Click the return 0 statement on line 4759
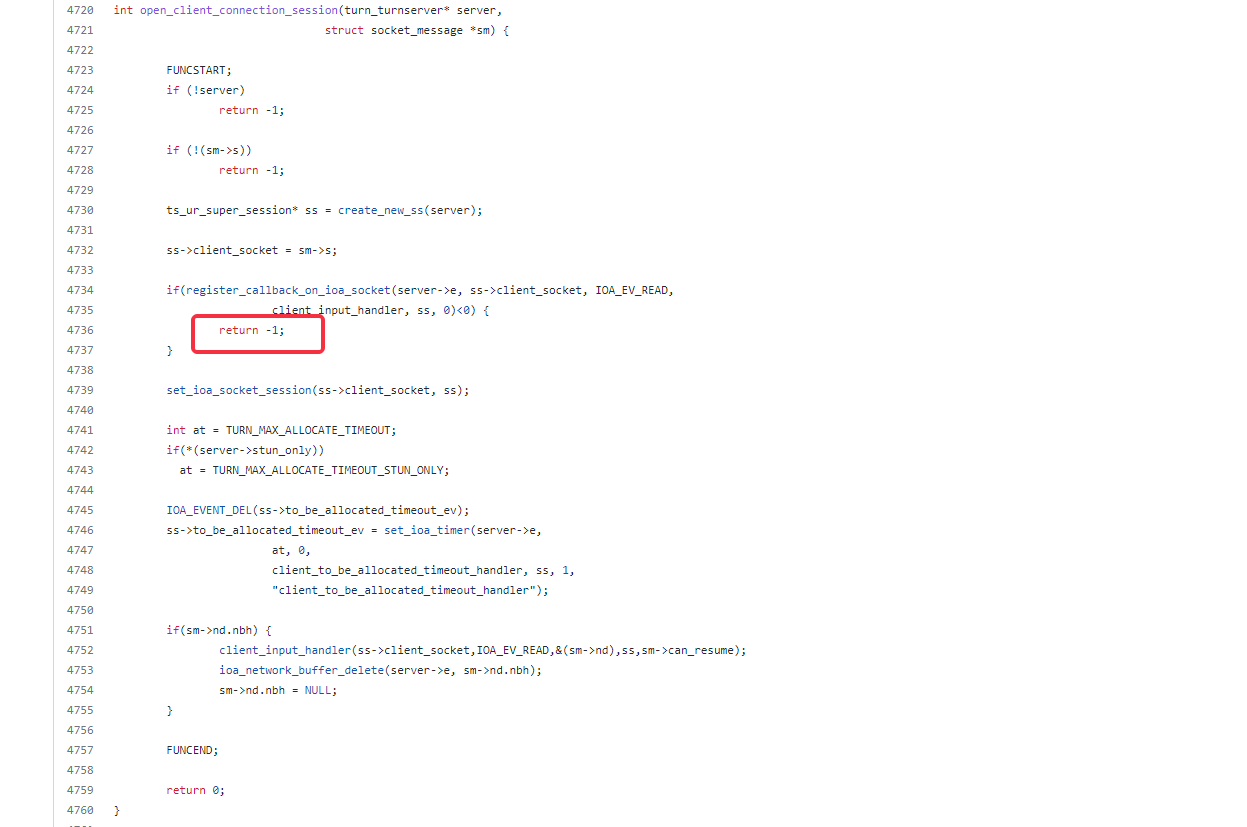The image size is (1247, 827). (193, 790)
